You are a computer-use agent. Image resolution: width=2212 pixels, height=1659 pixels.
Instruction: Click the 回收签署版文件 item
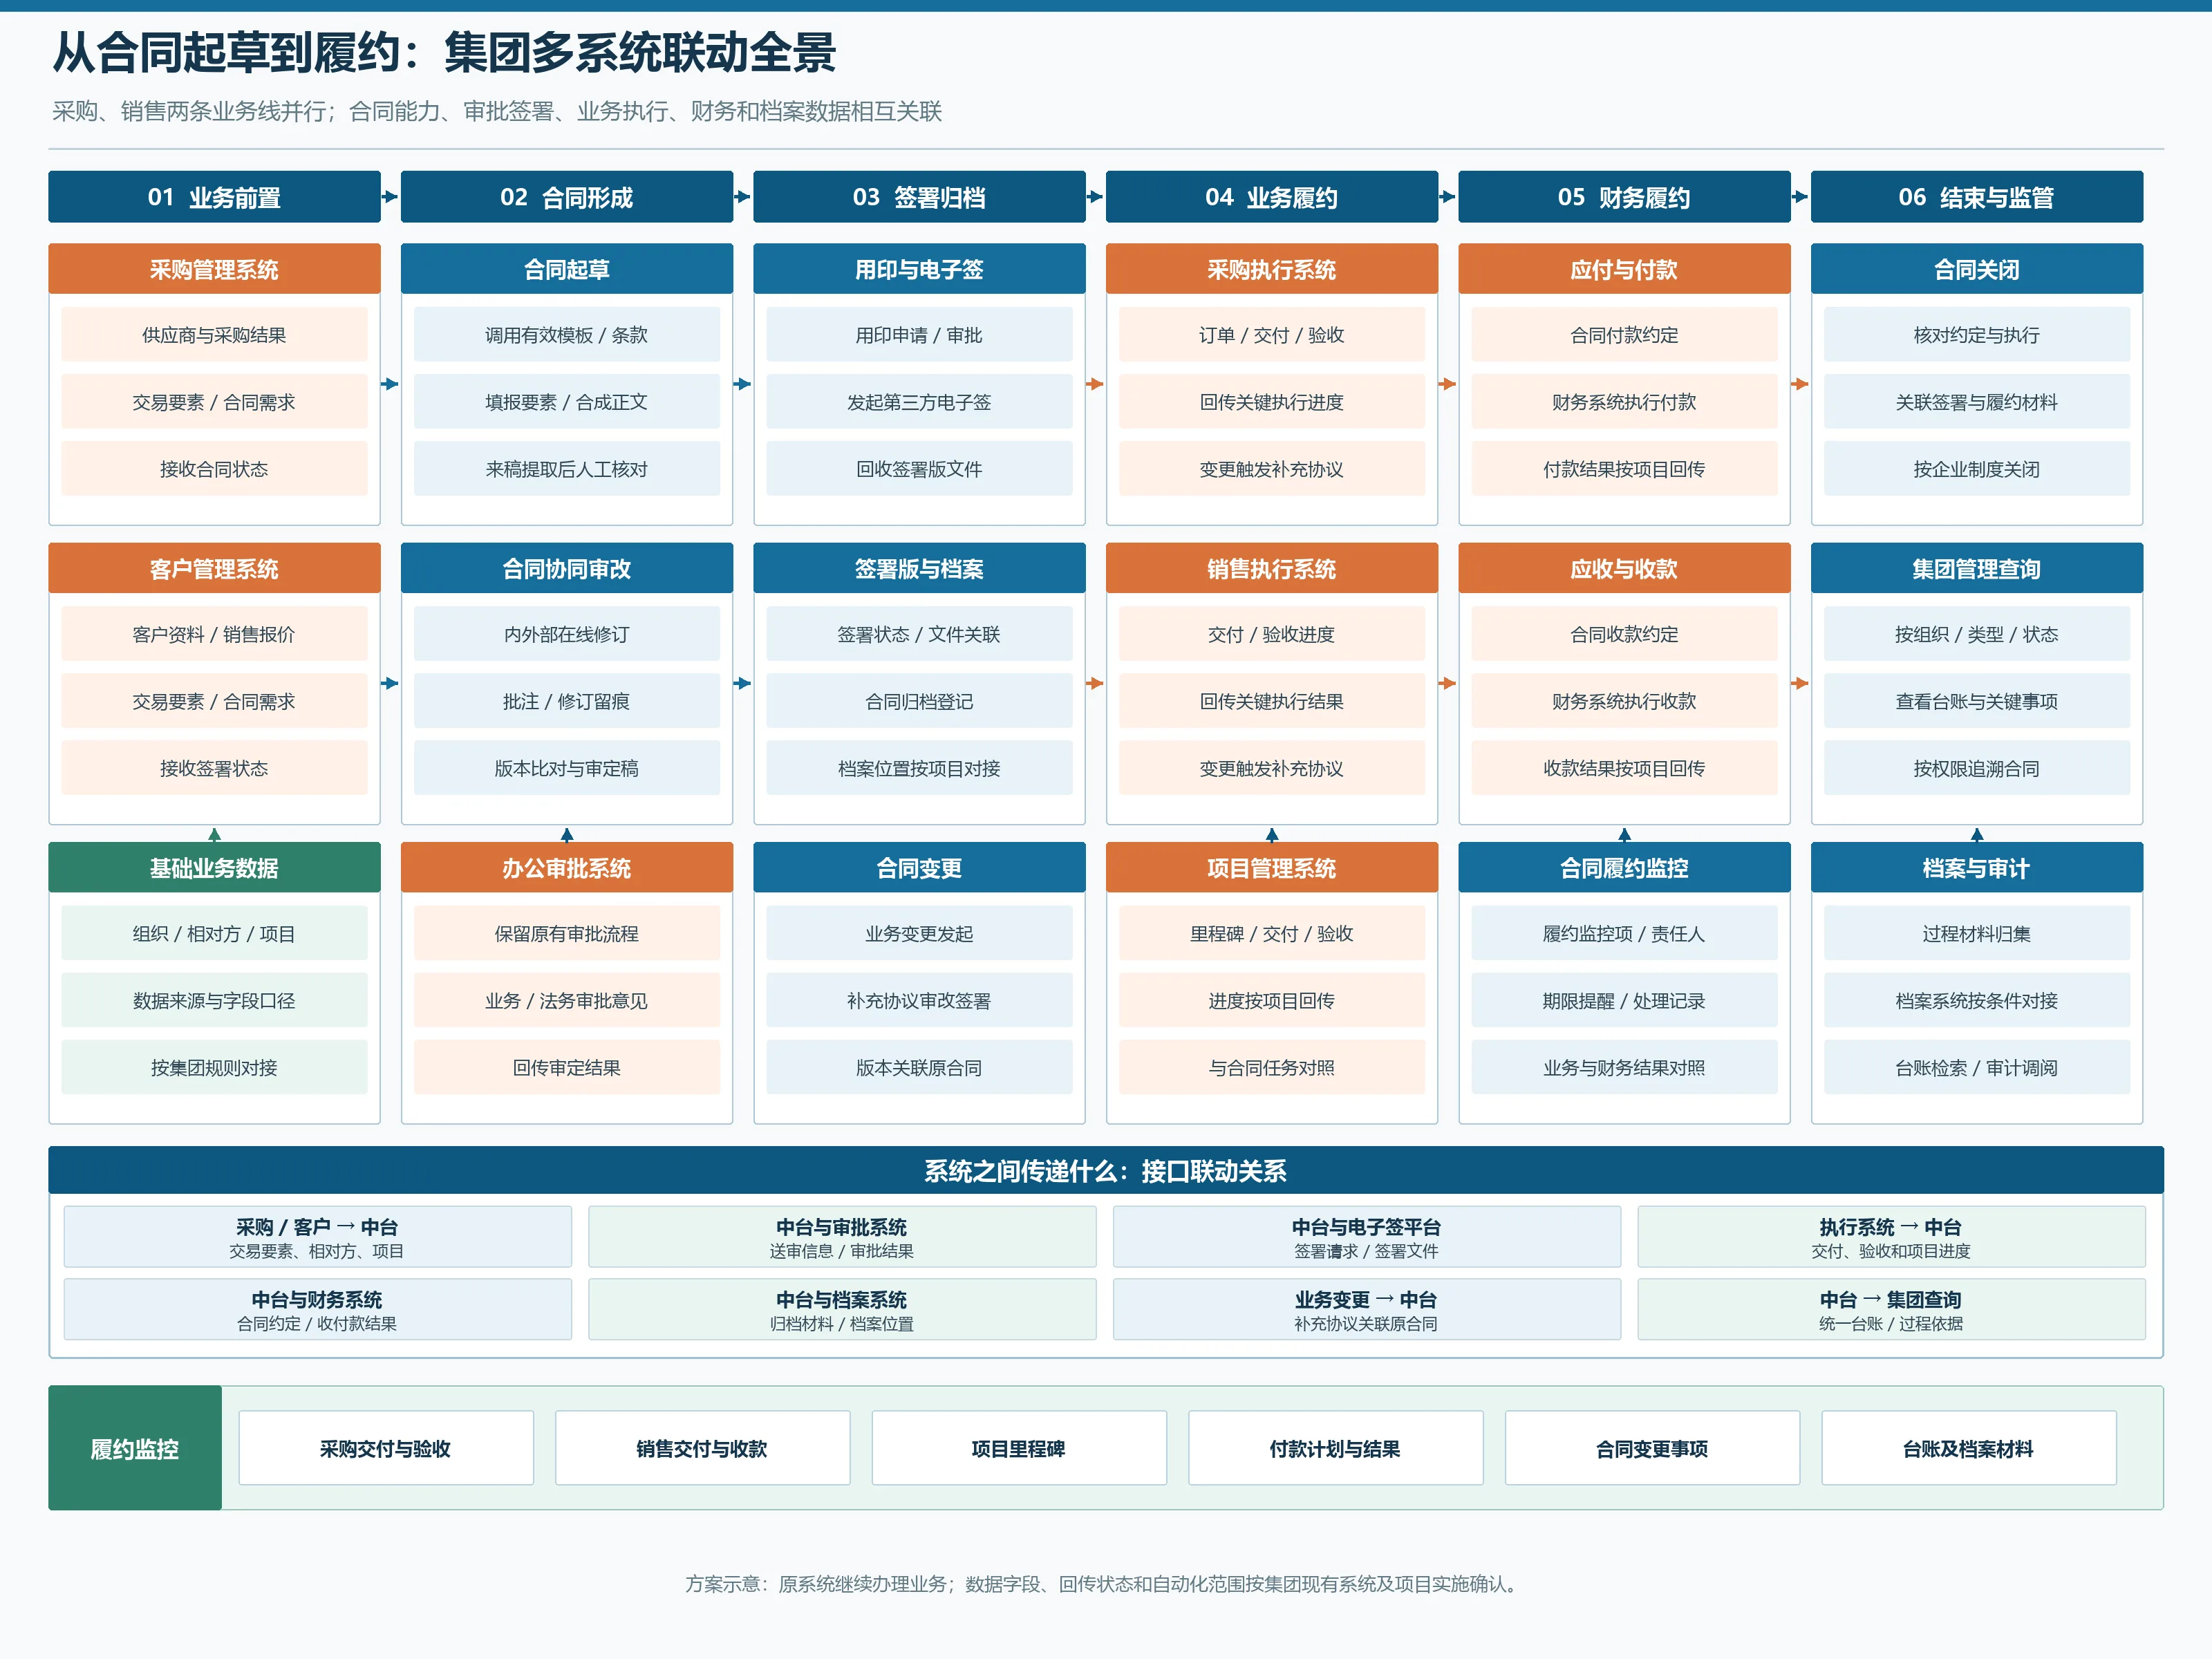[919, 469]
